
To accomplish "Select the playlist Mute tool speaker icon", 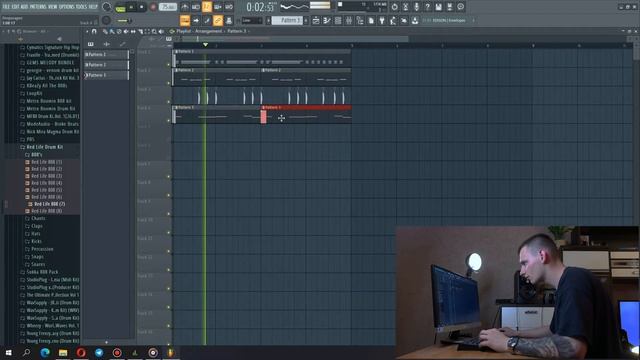I will [x=126, y=31].
